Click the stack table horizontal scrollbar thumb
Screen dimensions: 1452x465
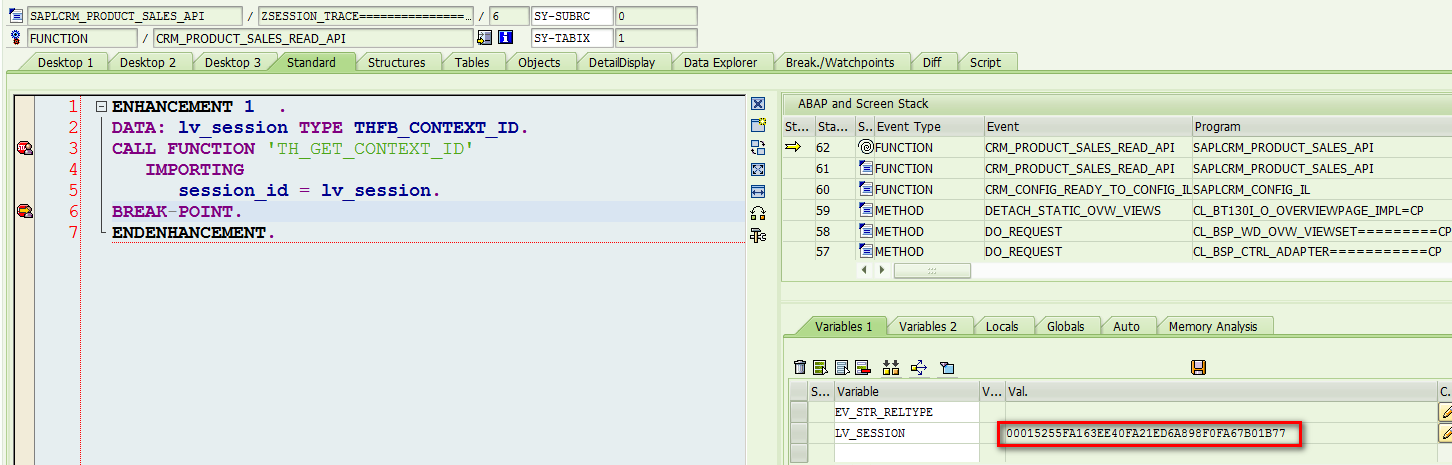(x=932, y=270)
